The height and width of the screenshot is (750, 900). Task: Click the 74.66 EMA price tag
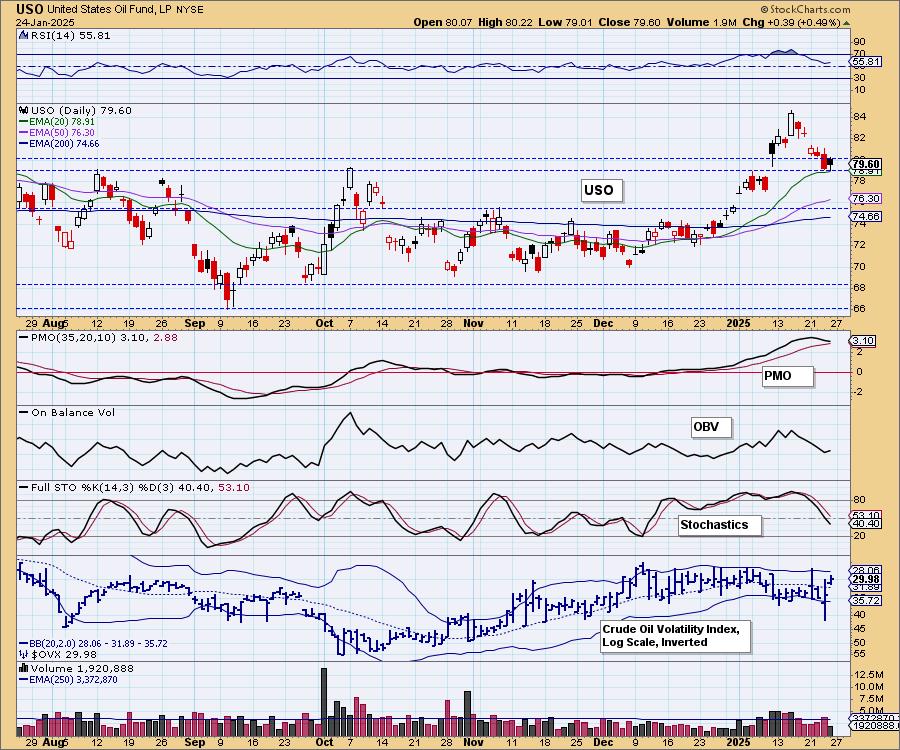867,216
